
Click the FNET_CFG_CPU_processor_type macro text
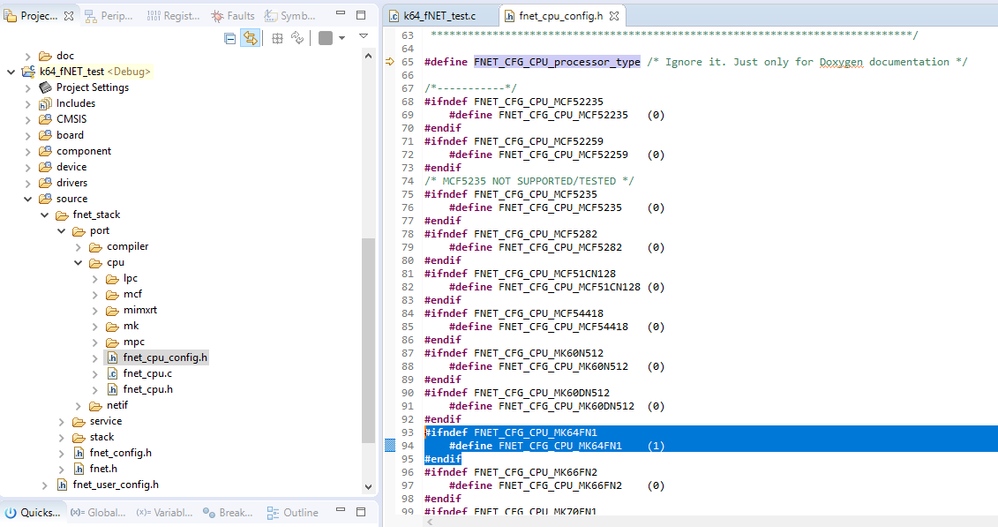[x=557, y=62]
